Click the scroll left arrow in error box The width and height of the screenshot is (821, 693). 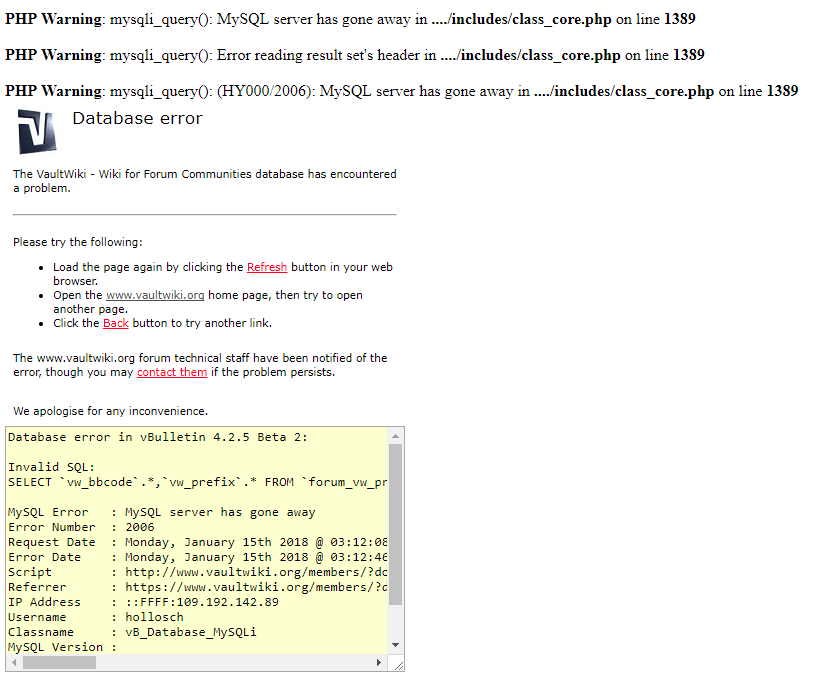tap(14, 663)
